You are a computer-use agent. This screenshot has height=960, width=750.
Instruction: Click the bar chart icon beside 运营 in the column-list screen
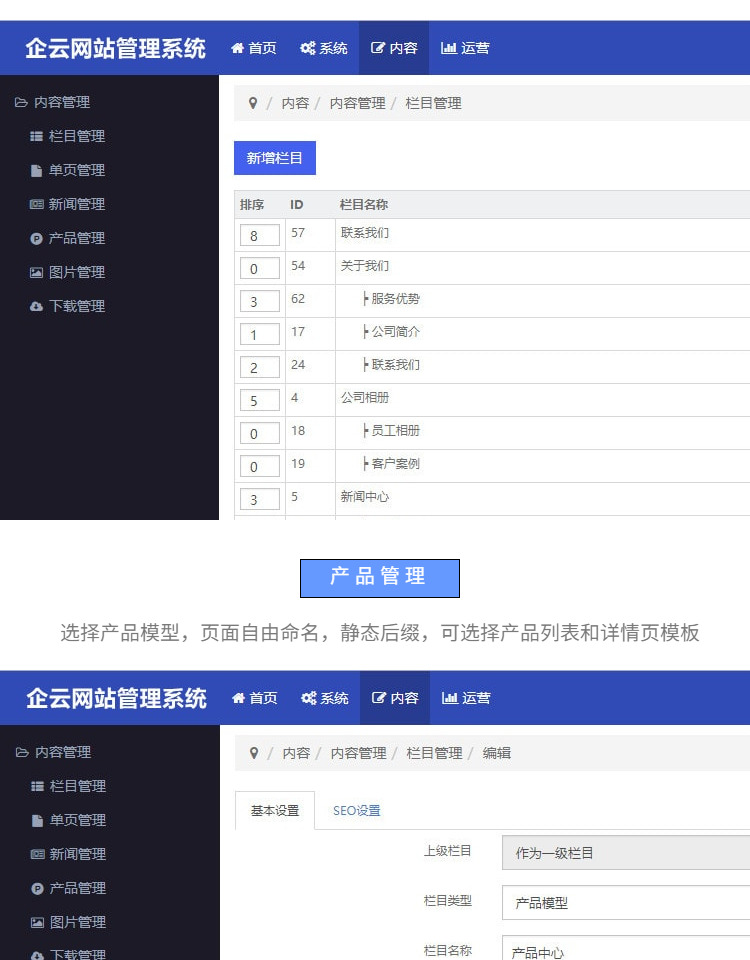pyautogui.click(x=448, y=48)
